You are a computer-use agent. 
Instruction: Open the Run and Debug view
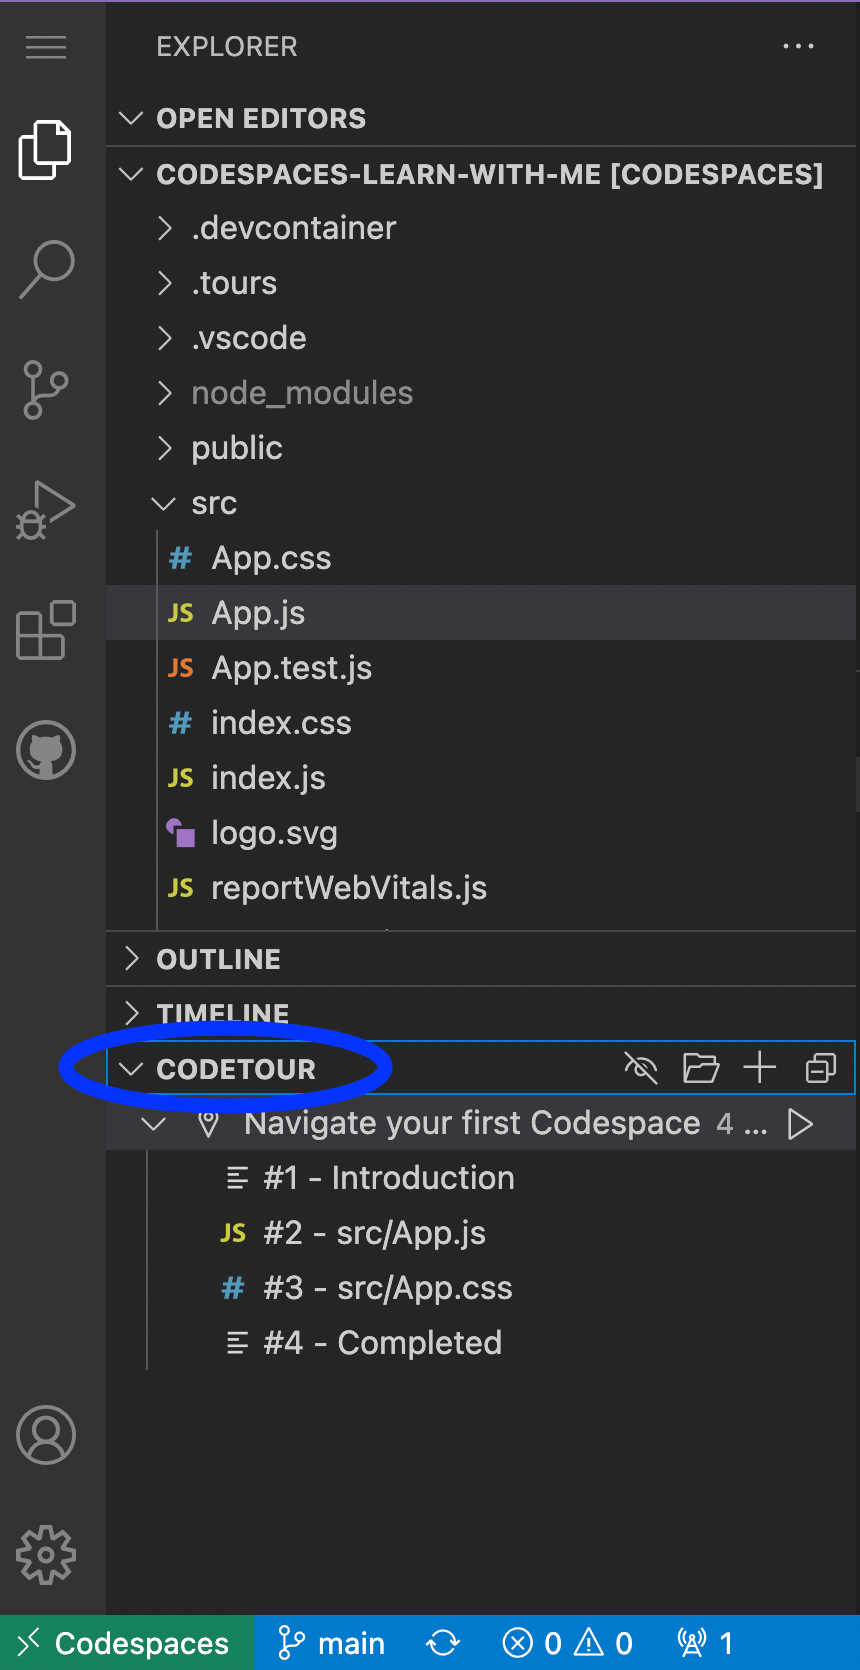click(45, 508)
